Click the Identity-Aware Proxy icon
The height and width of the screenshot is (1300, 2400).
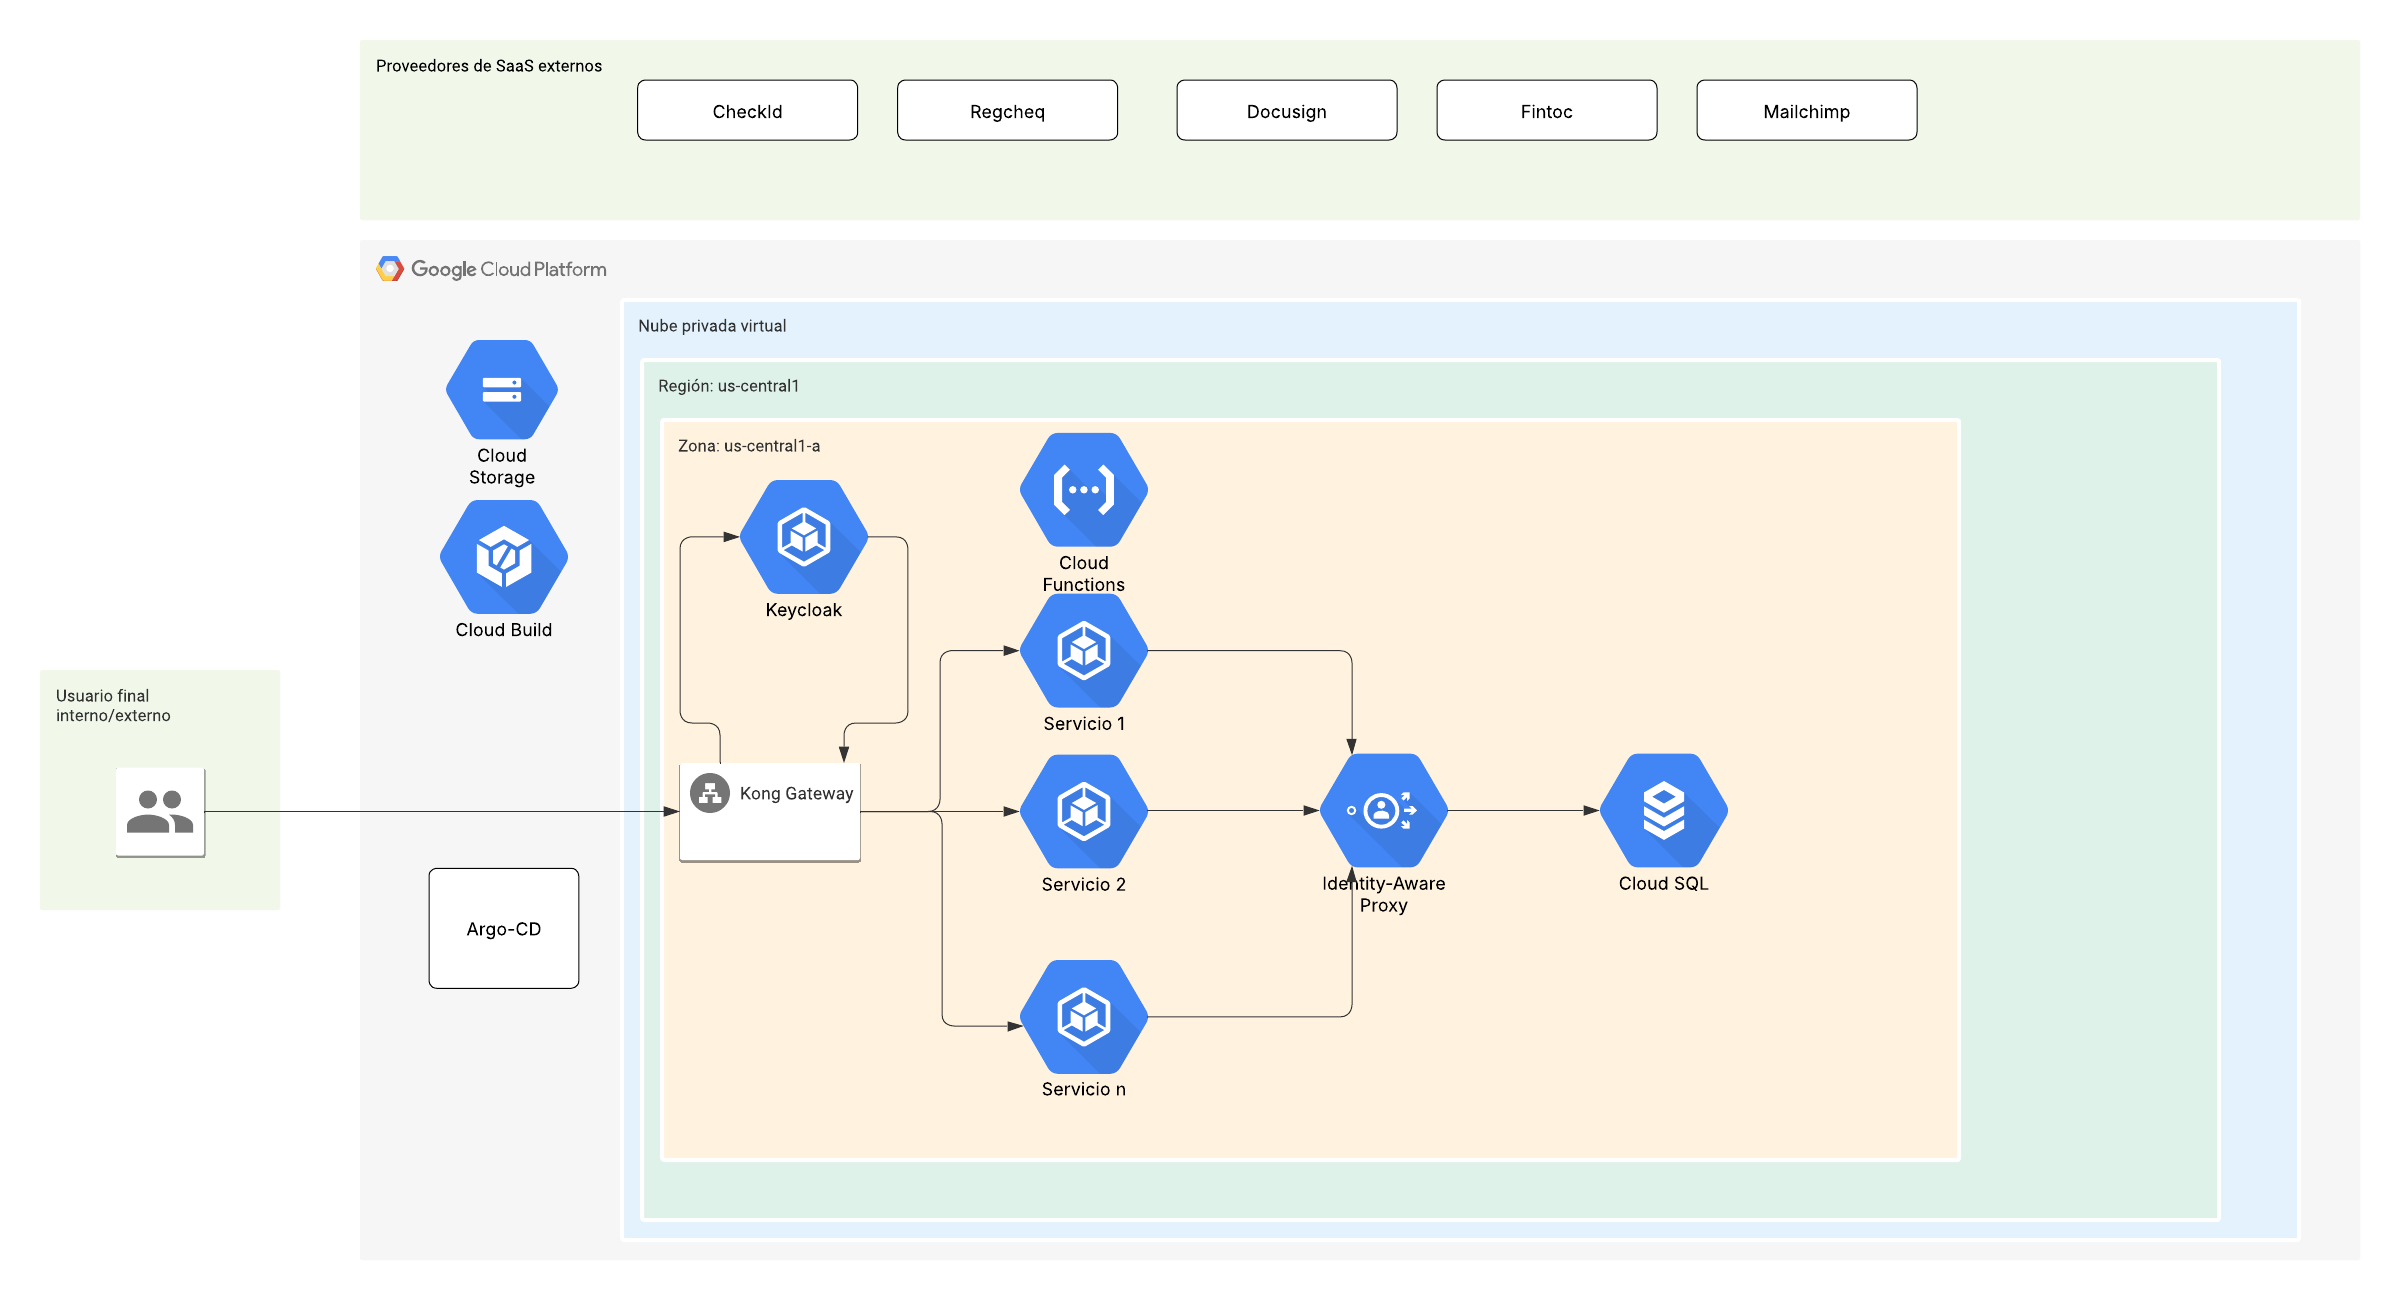pyautogui.click(x=1384, y=810)
